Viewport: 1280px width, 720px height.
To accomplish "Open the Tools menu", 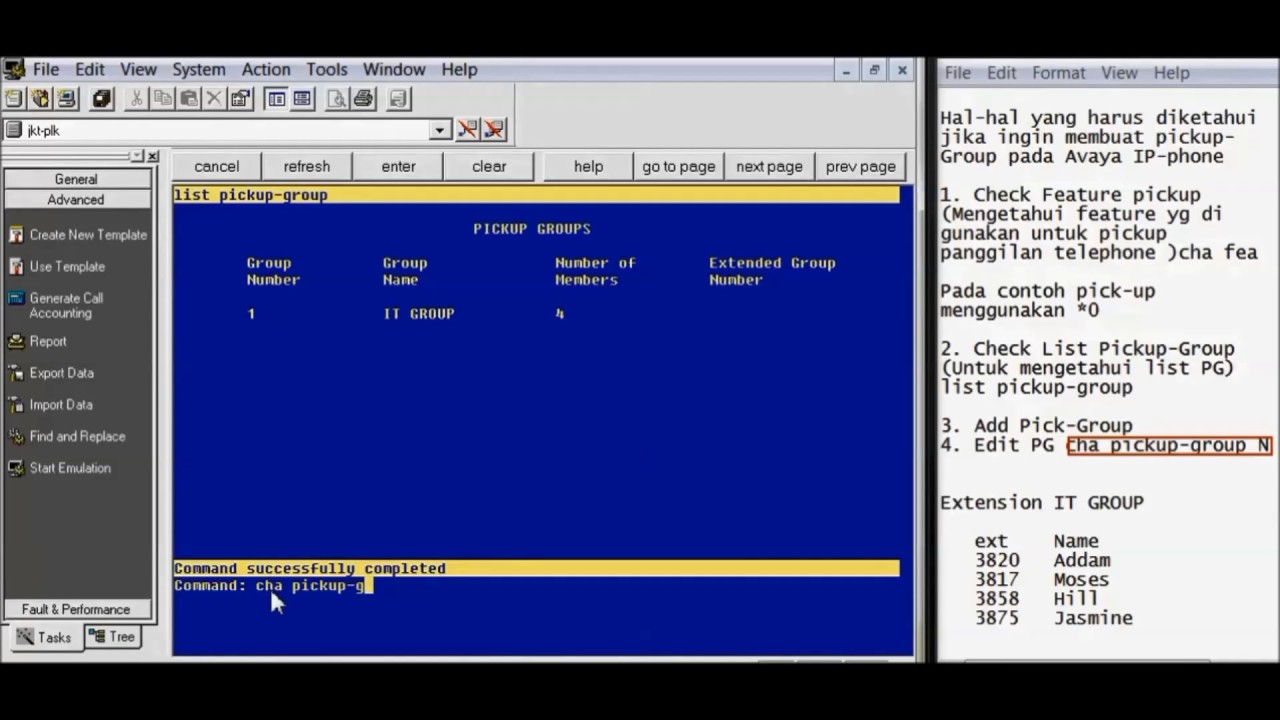I will 327,69.
